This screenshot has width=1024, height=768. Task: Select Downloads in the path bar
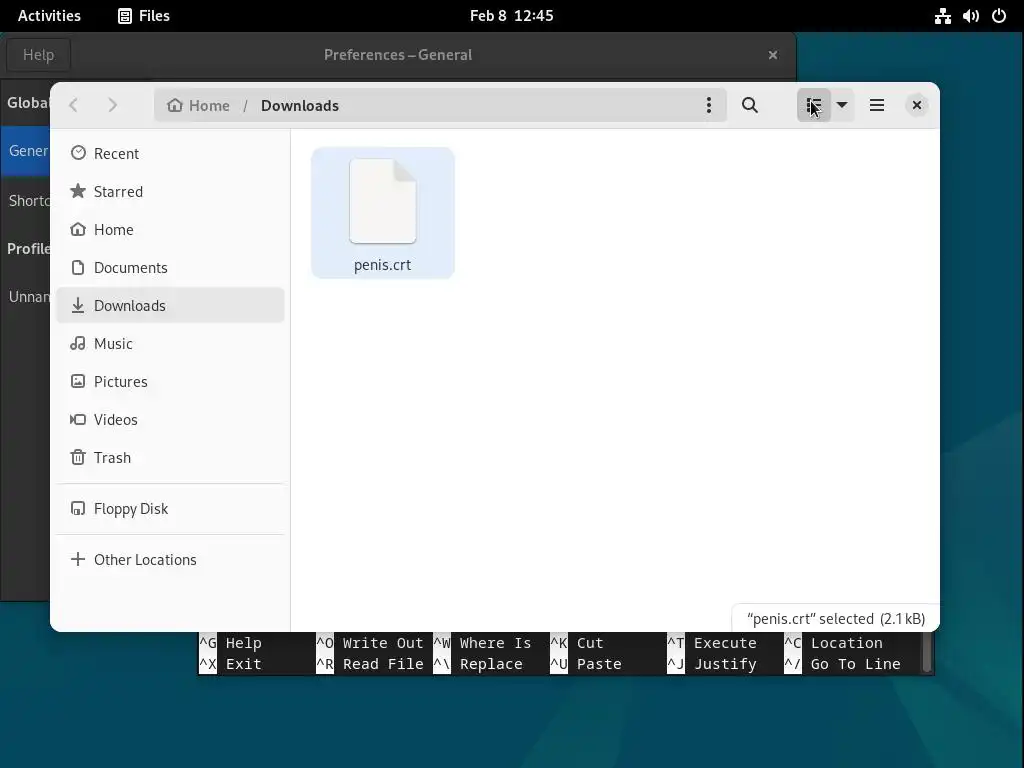click(300, 106)
